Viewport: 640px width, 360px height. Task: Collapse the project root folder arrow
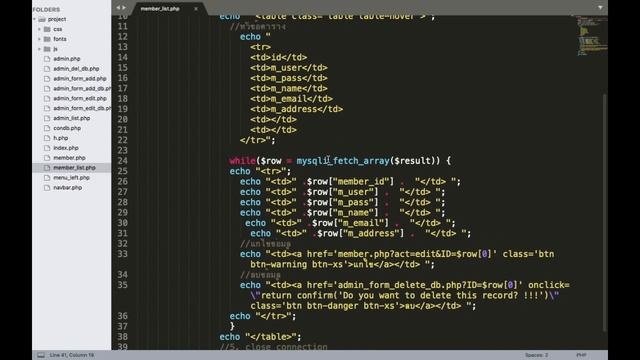click(34, 19)
